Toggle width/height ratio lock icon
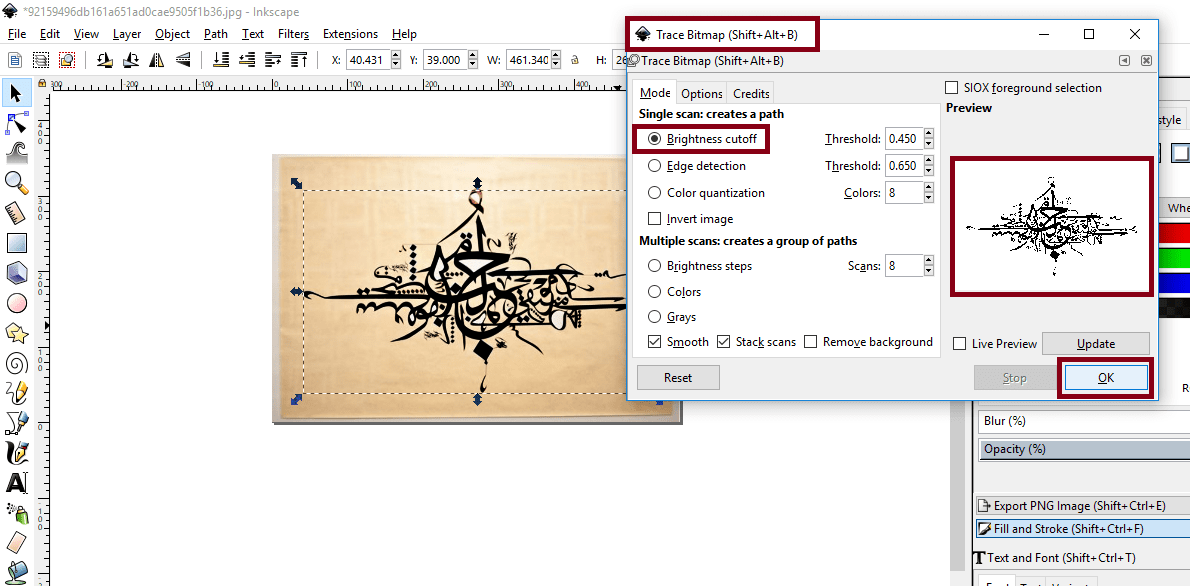This screenshot has height=586, width=1190. (x=575, y=59)
